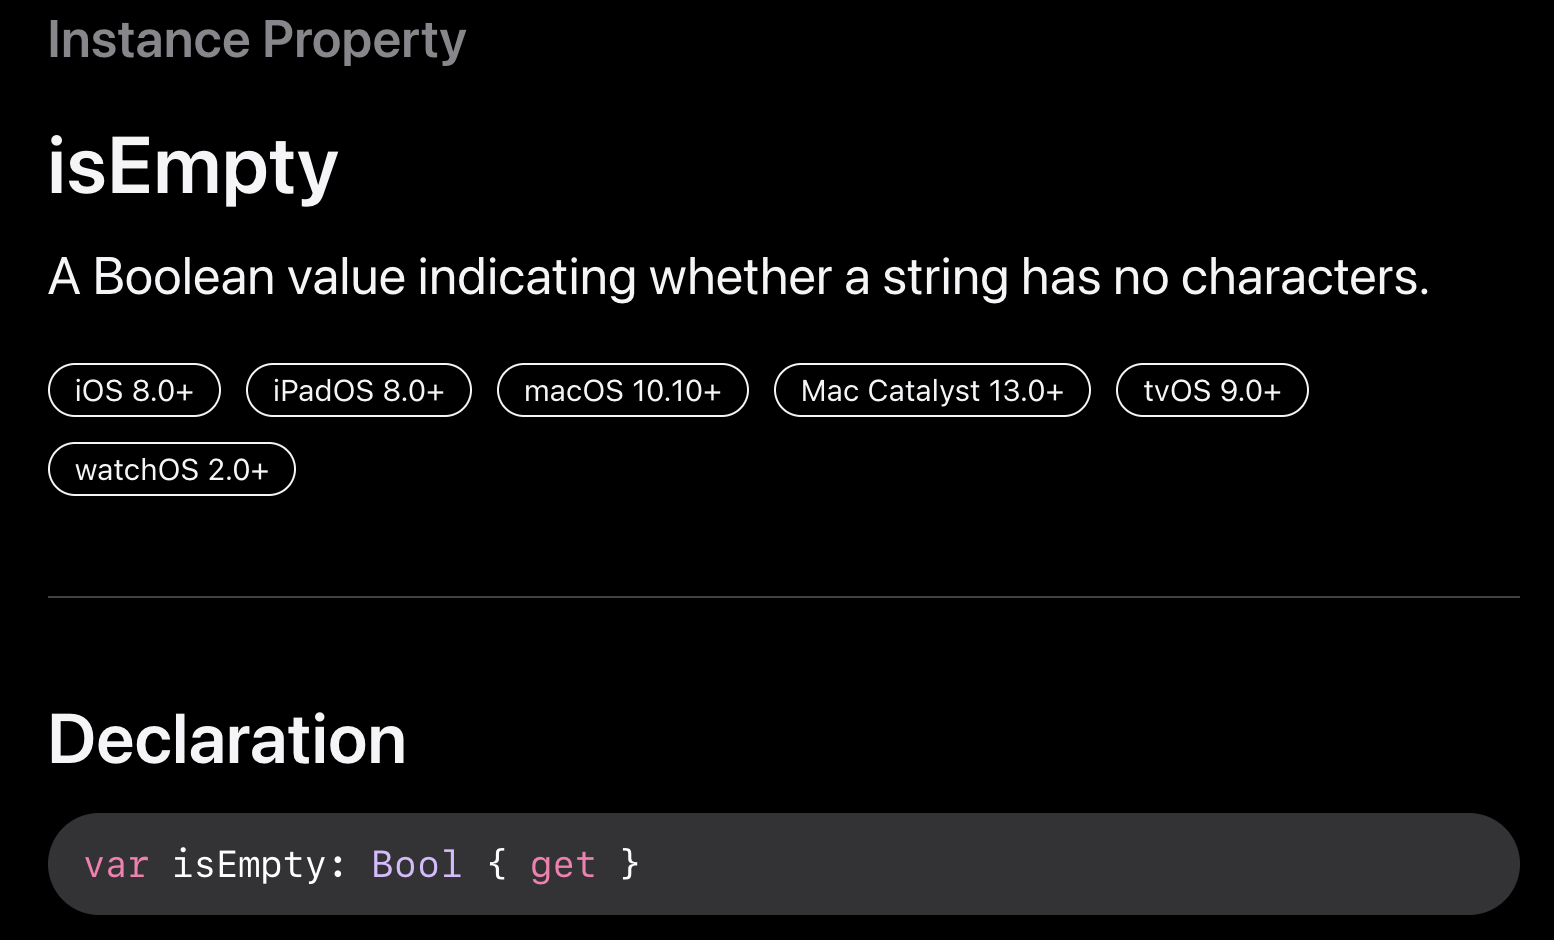Click the macOS 10.10+ availability badge

click(622, 390)
